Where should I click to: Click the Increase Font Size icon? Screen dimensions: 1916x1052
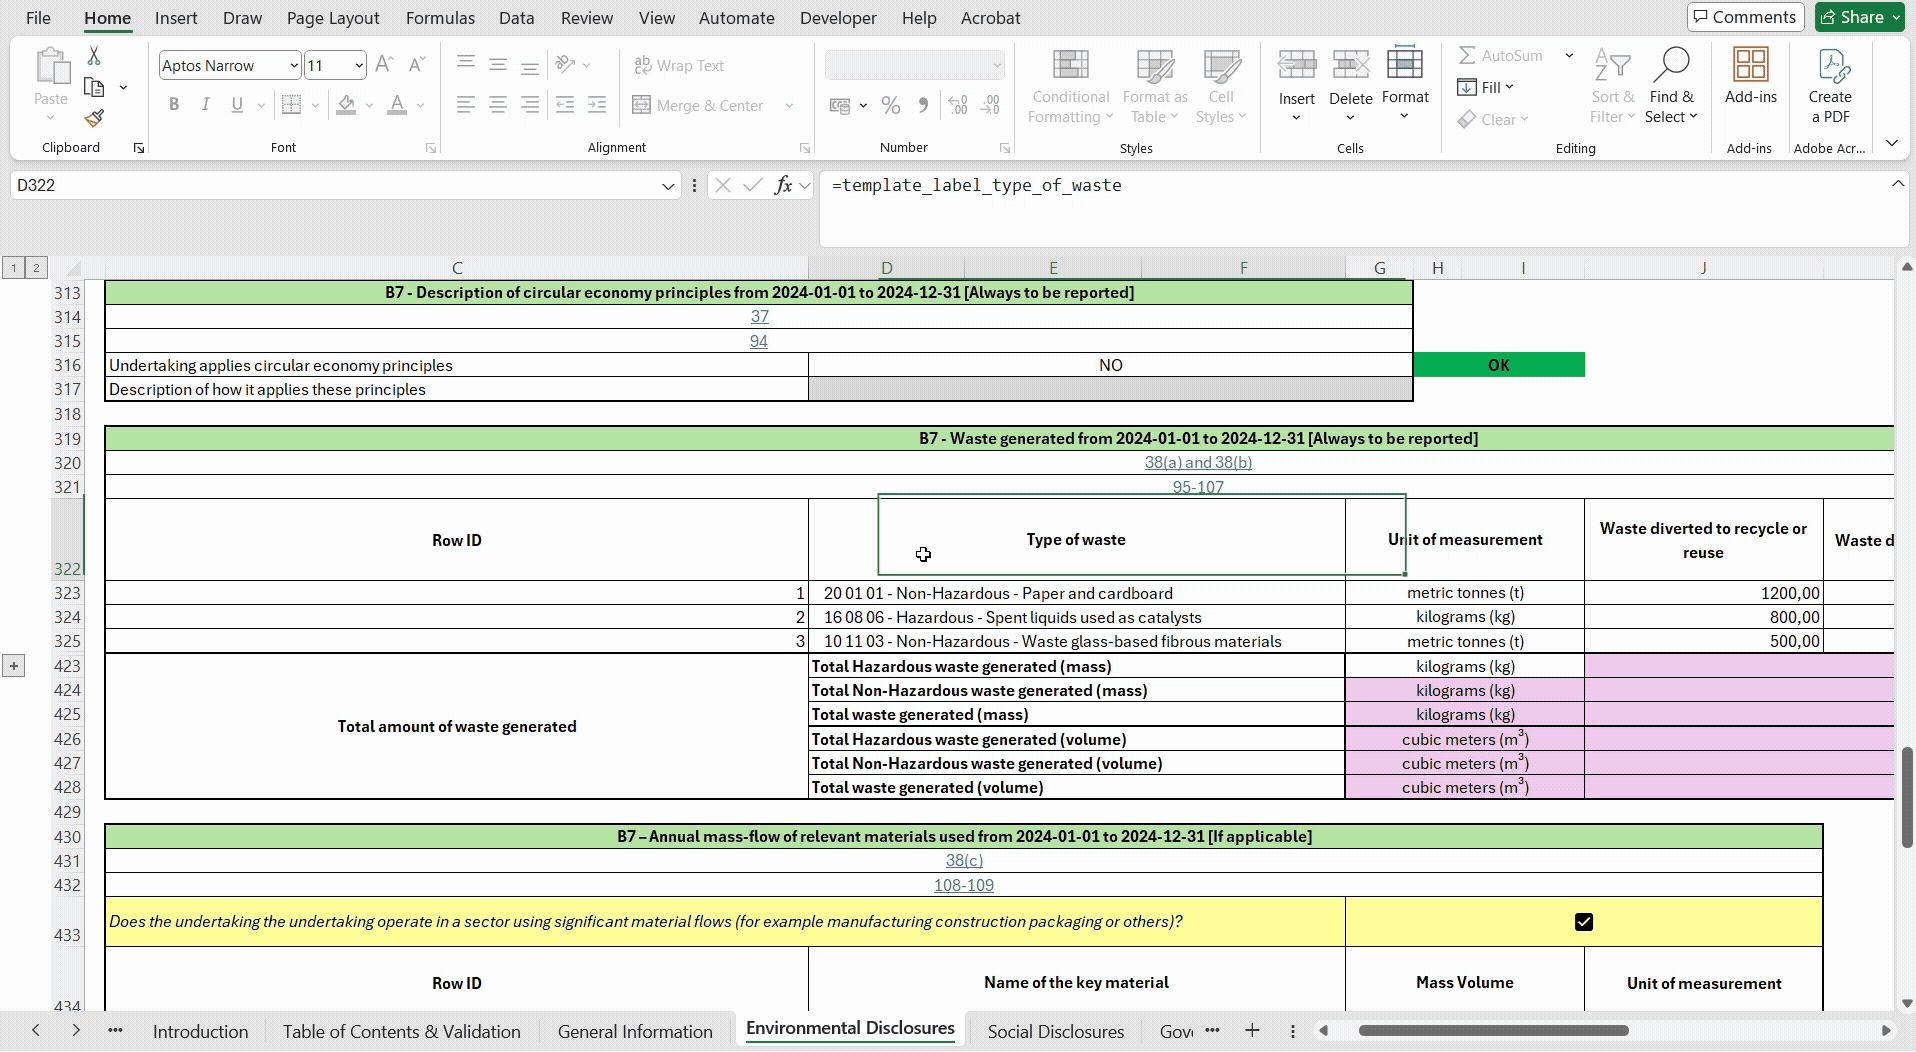click(384, 65)
